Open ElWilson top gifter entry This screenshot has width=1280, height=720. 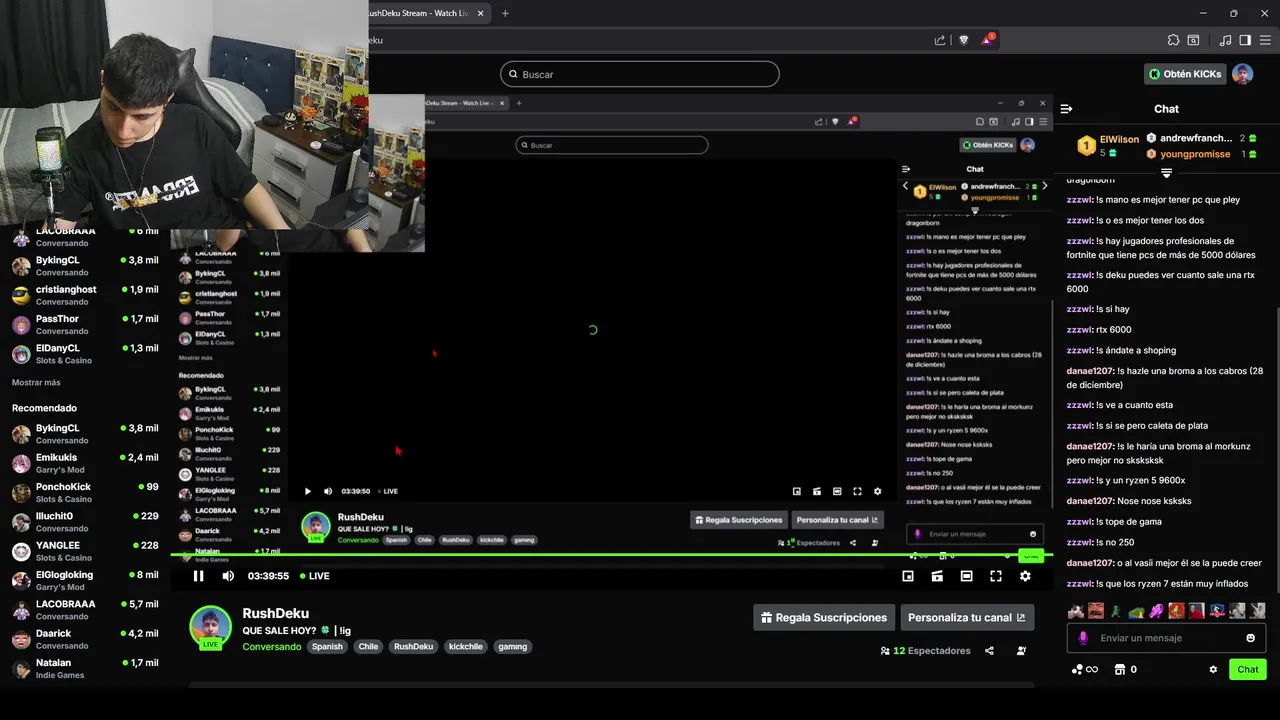1108,146
